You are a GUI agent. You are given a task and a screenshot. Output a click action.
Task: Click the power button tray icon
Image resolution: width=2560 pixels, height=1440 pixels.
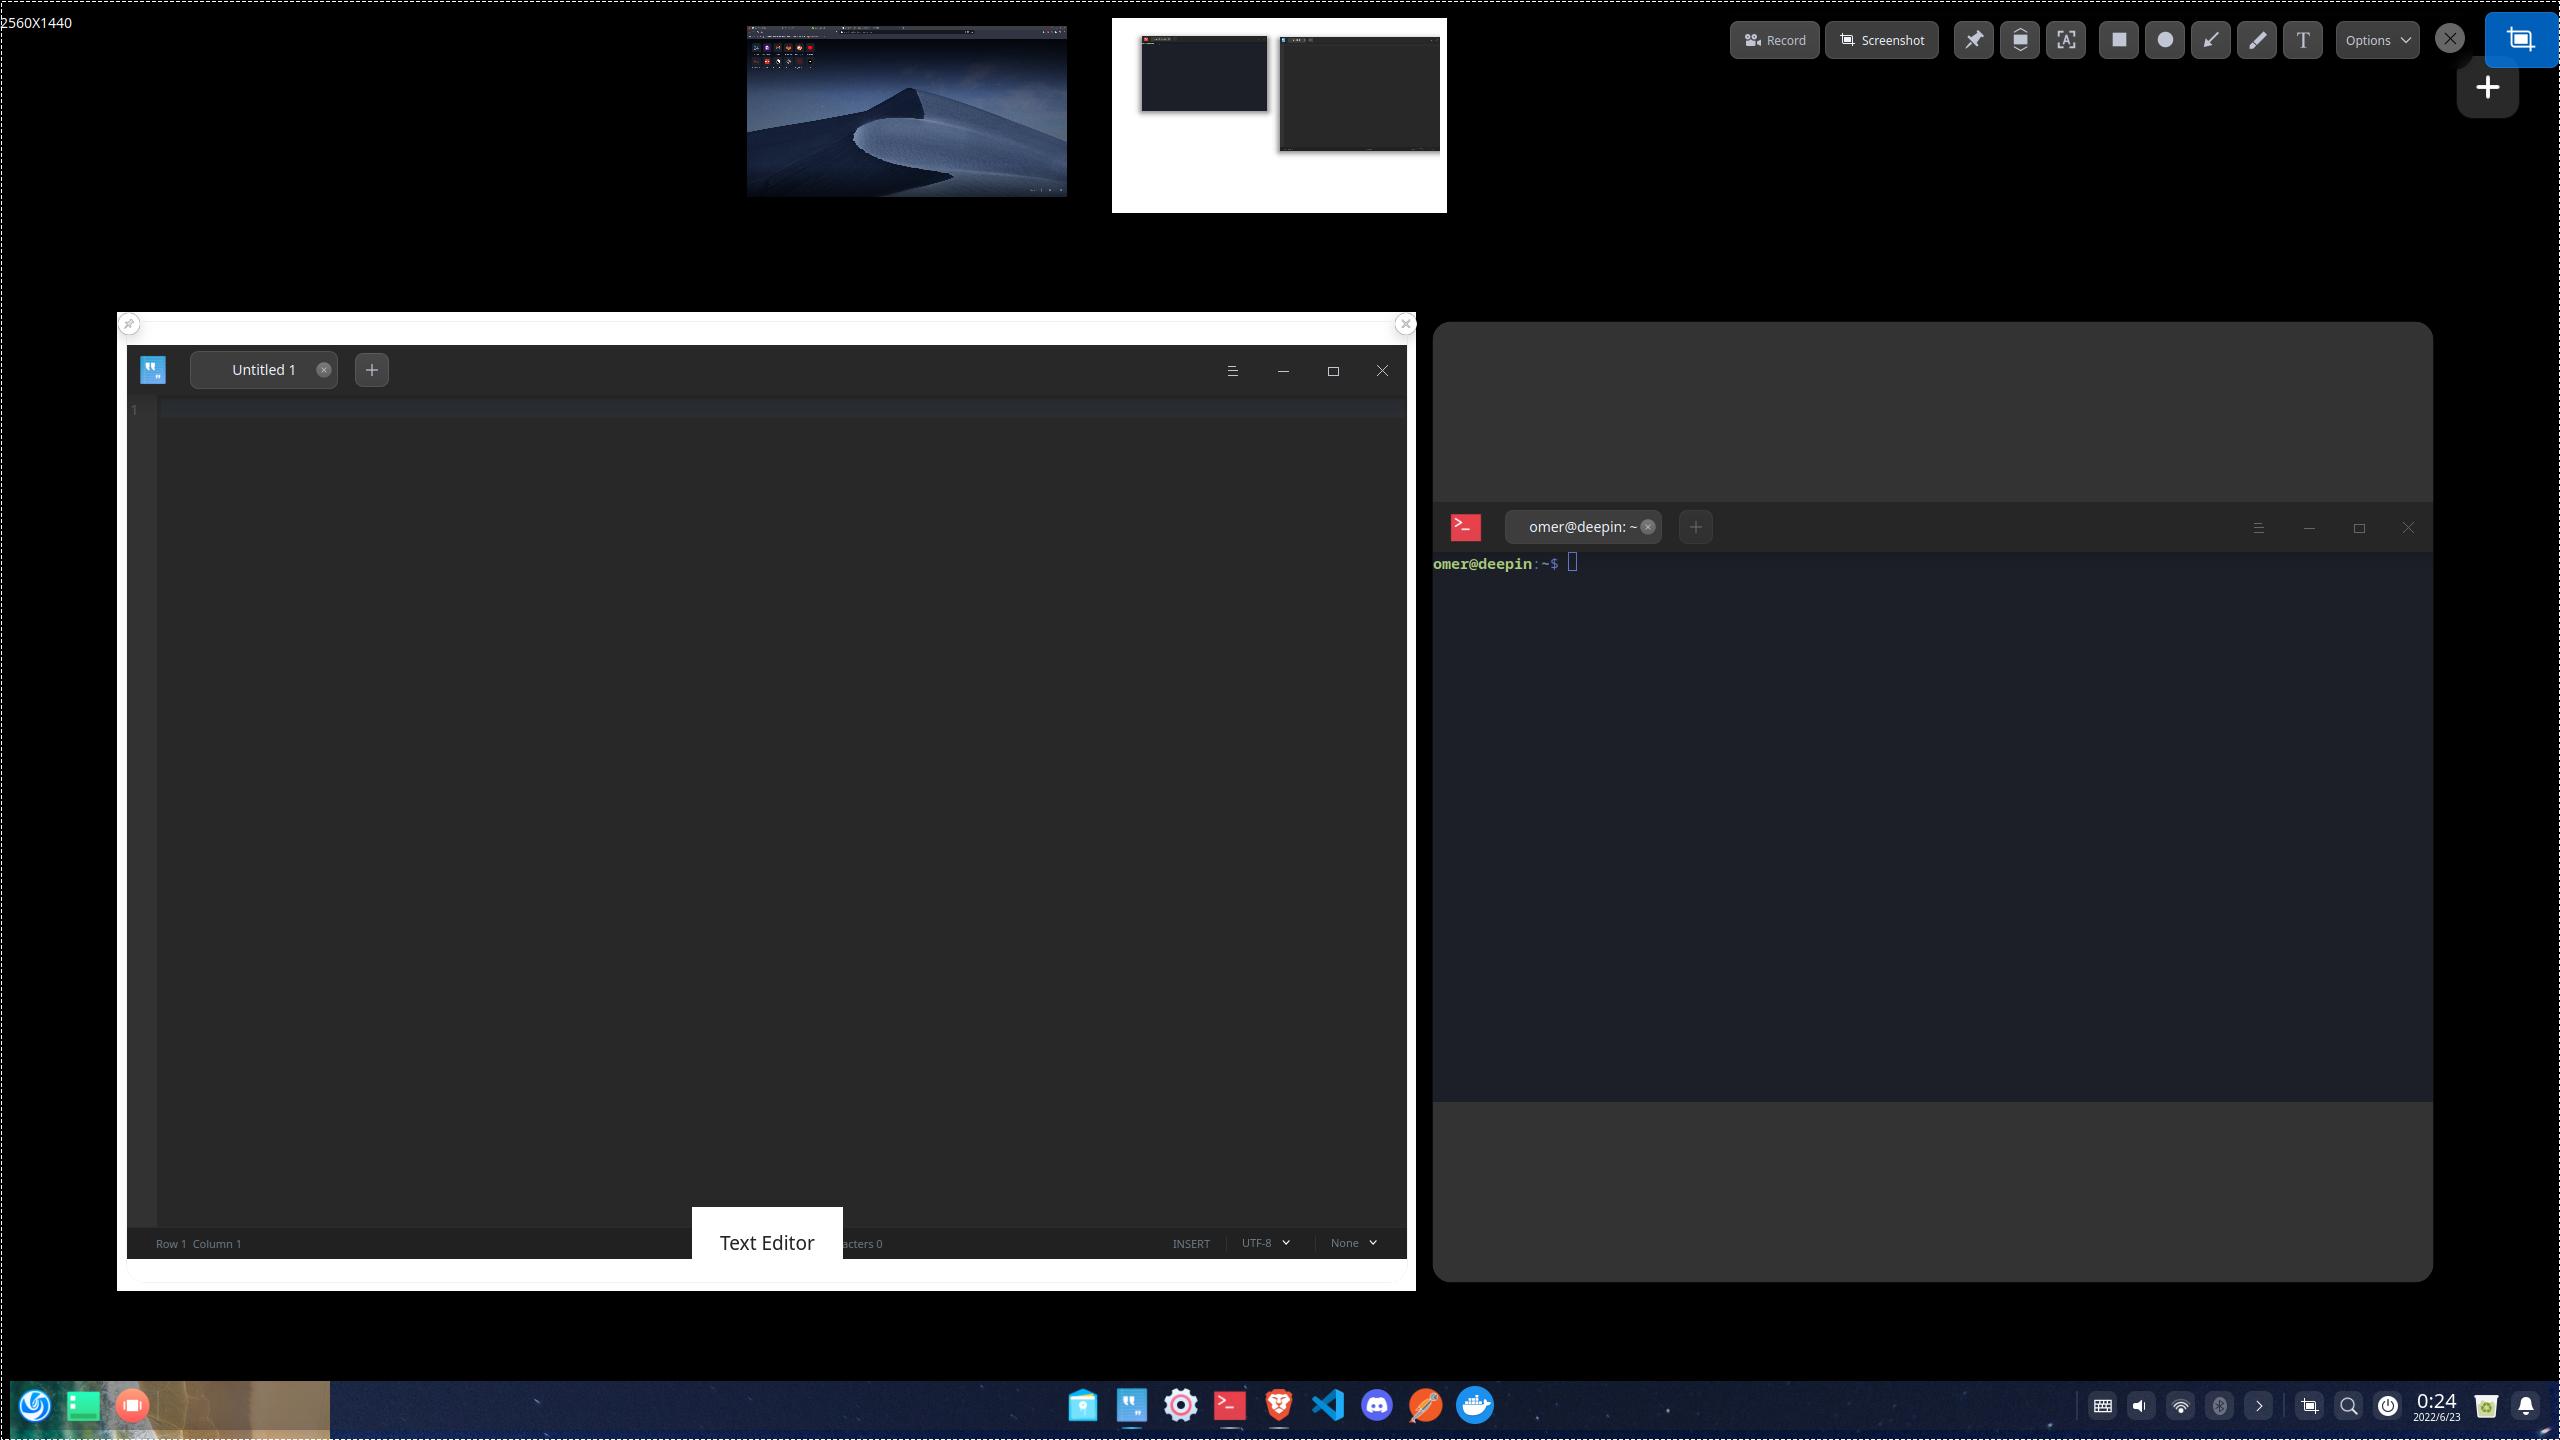2387,1406
